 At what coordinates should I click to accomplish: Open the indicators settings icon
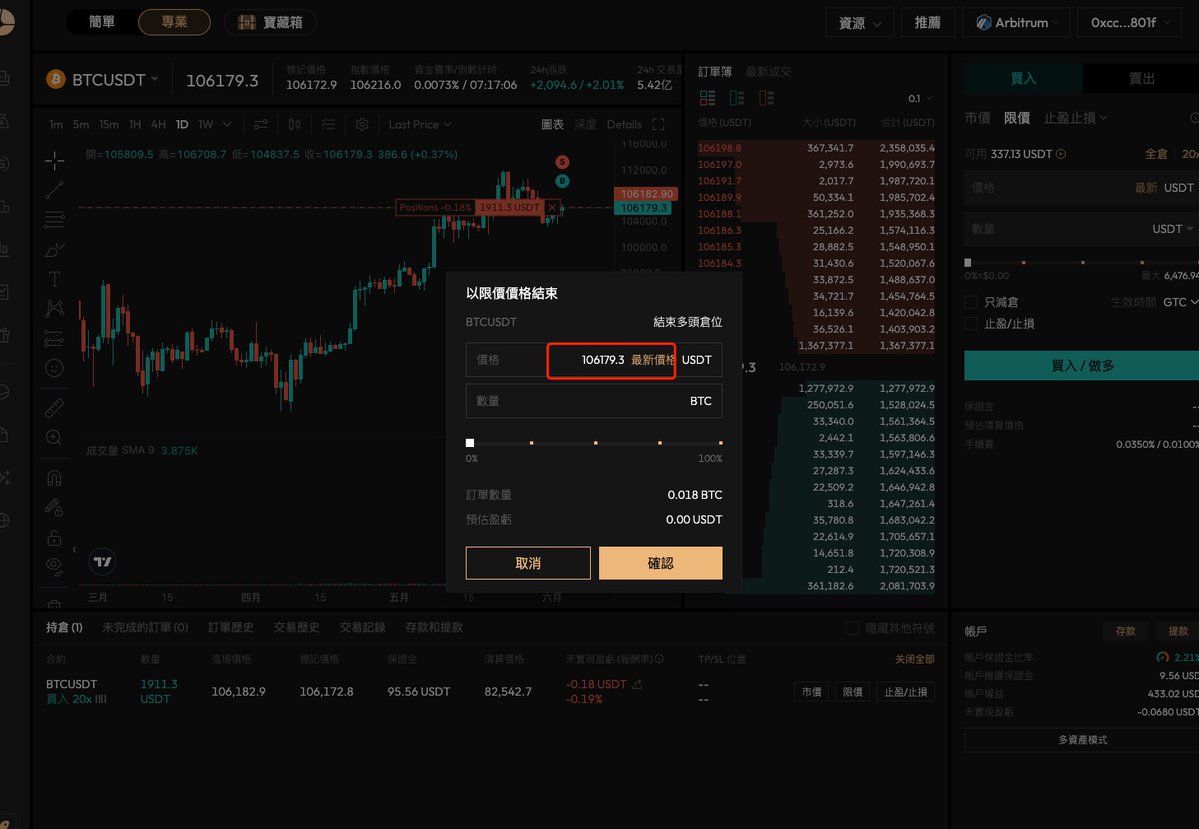[x=261, y=124]
